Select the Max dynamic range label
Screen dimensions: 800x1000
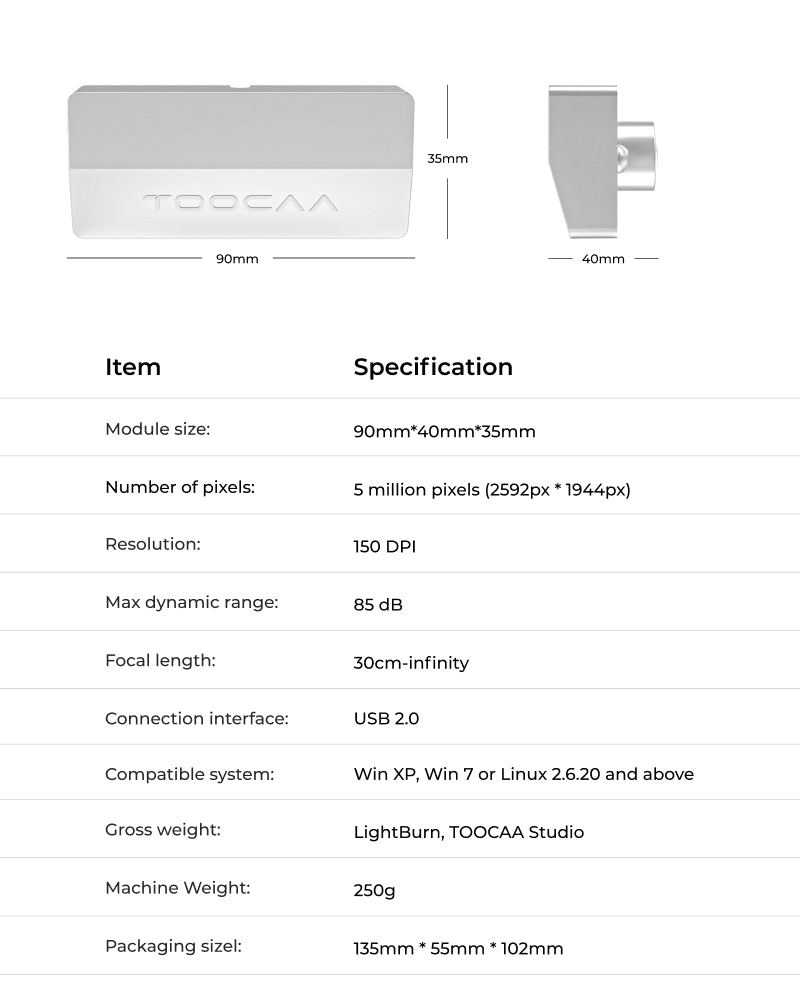click(x=191, y=602)
